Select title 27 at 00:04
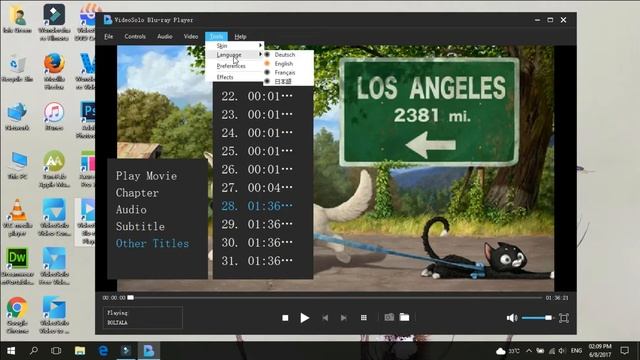 point(257,188)
